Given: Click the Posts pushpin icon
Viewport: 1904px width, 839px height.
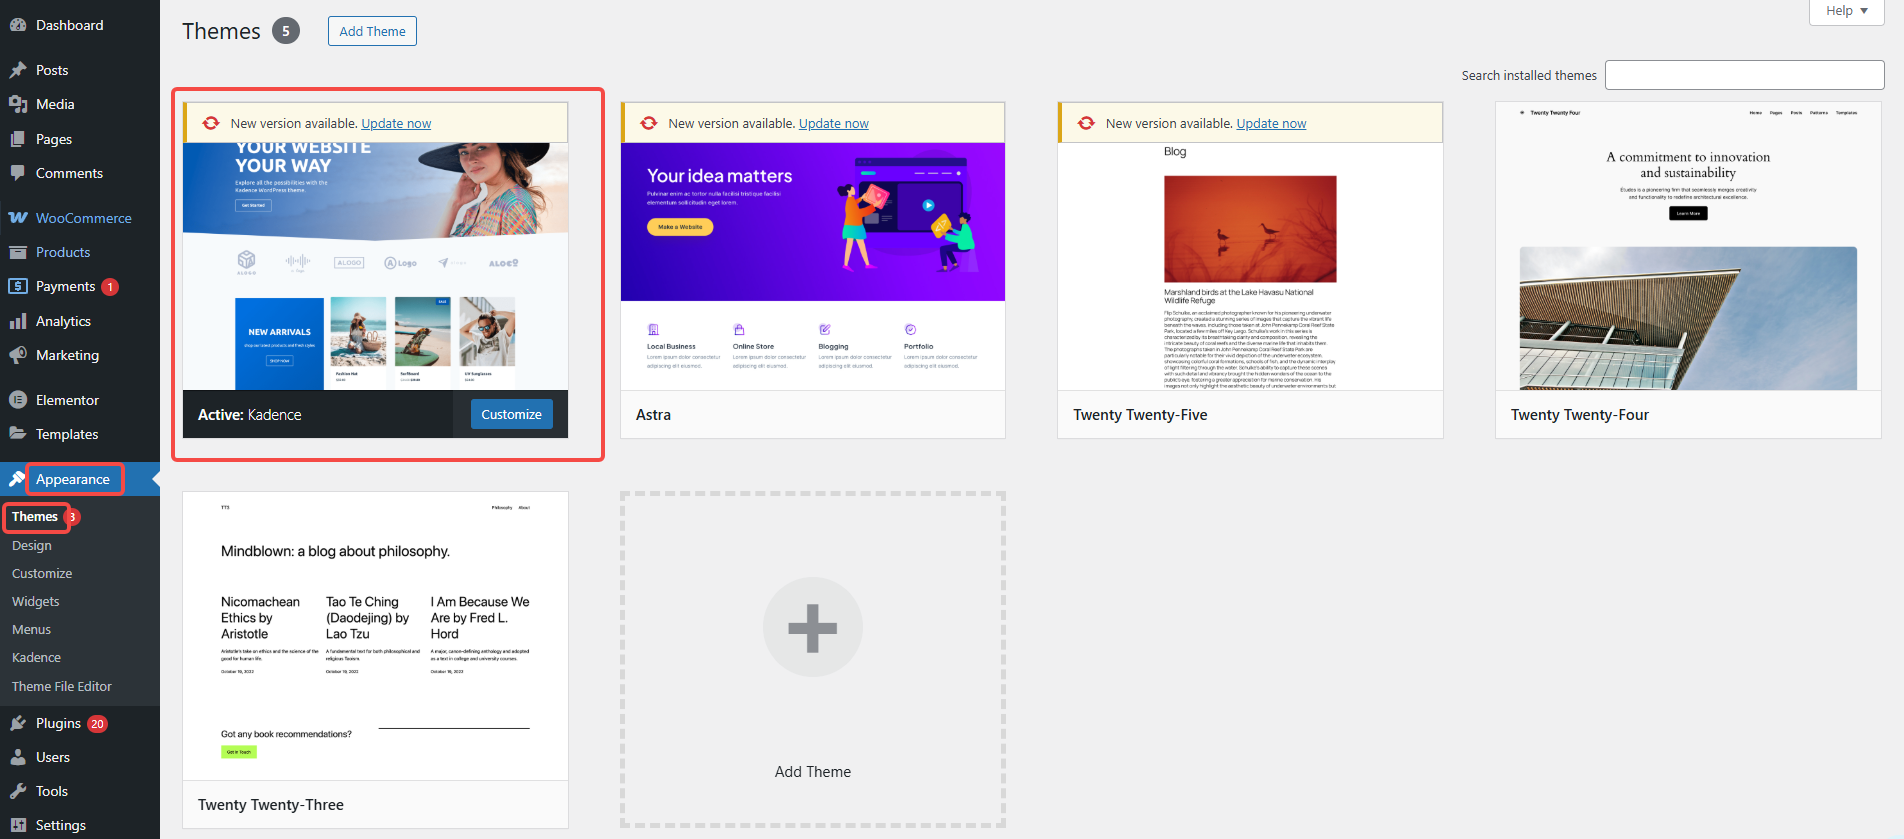Looking at the screenshot, I should (x=18, y=70).
